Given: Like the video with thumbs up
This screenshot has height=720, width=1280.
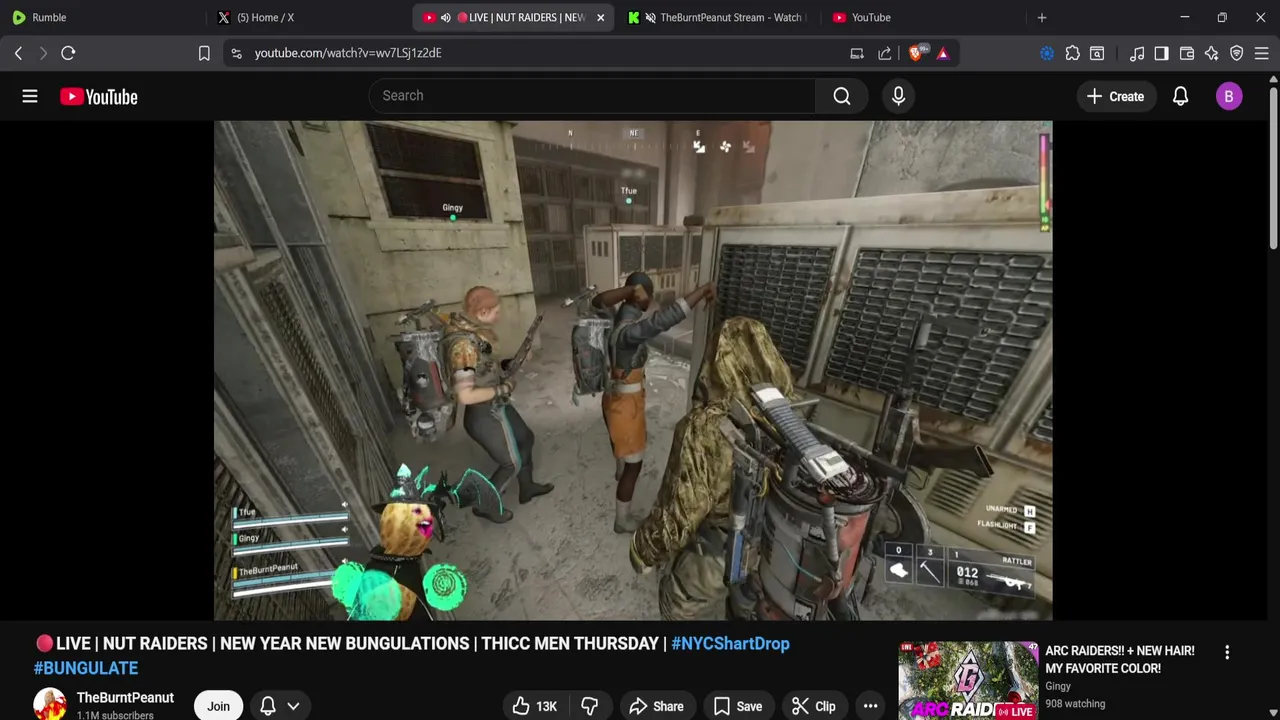Looking at the screenshot, I should 534,706.
